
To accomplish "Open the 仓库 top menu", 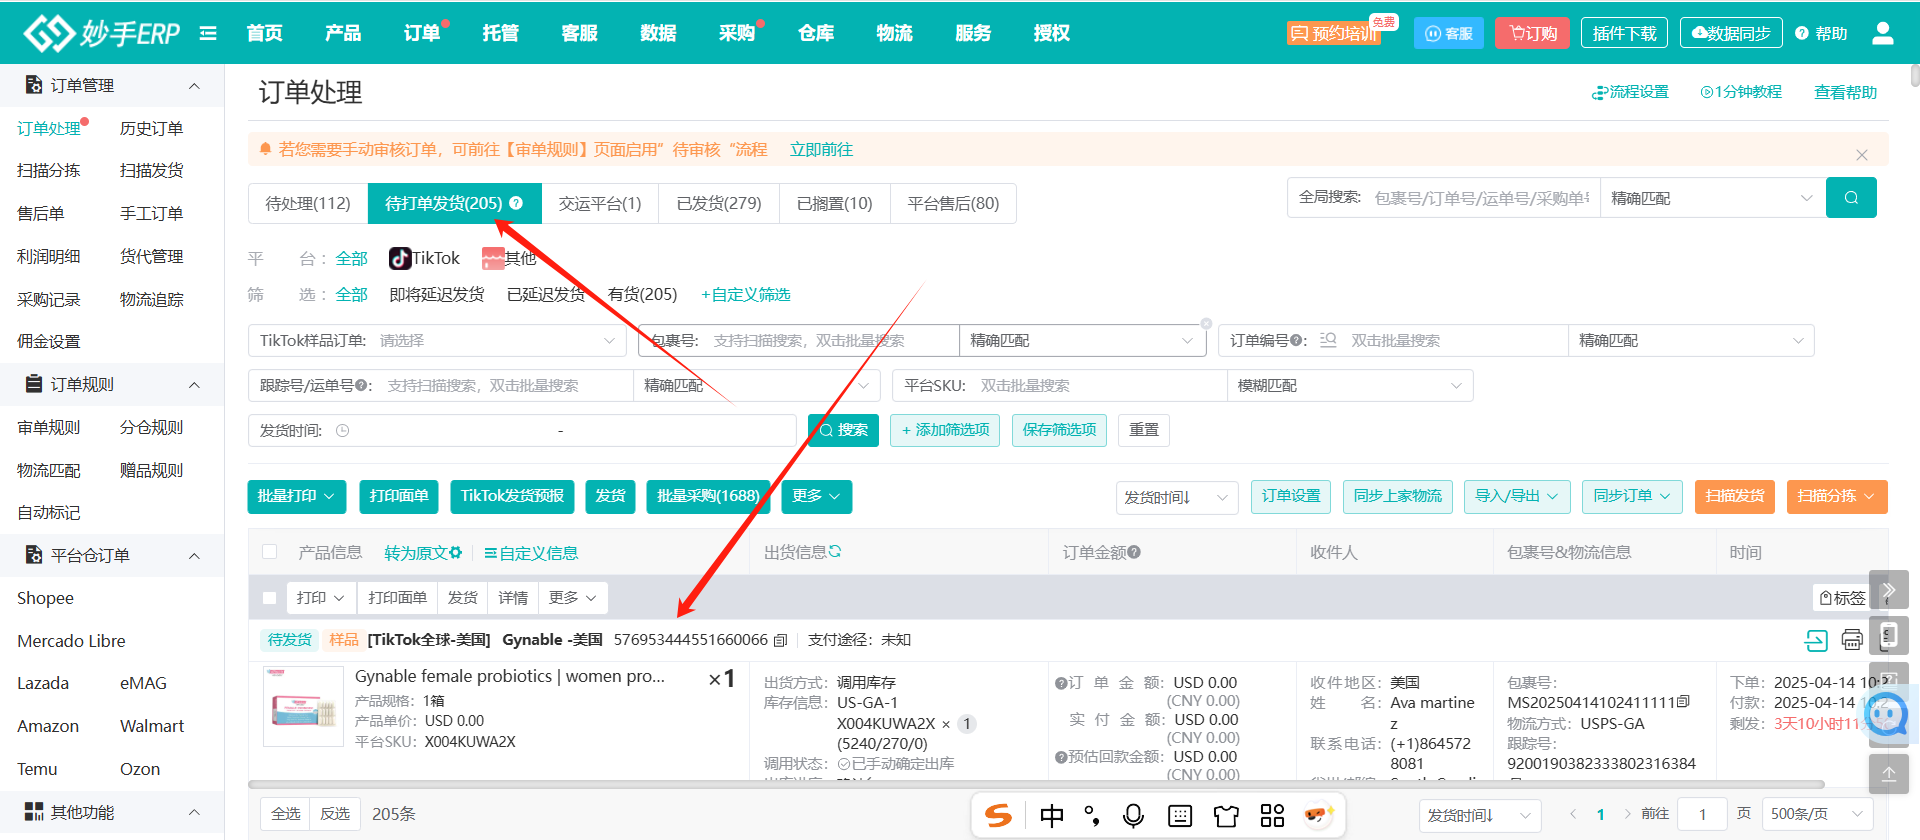I will pos(816,33).
